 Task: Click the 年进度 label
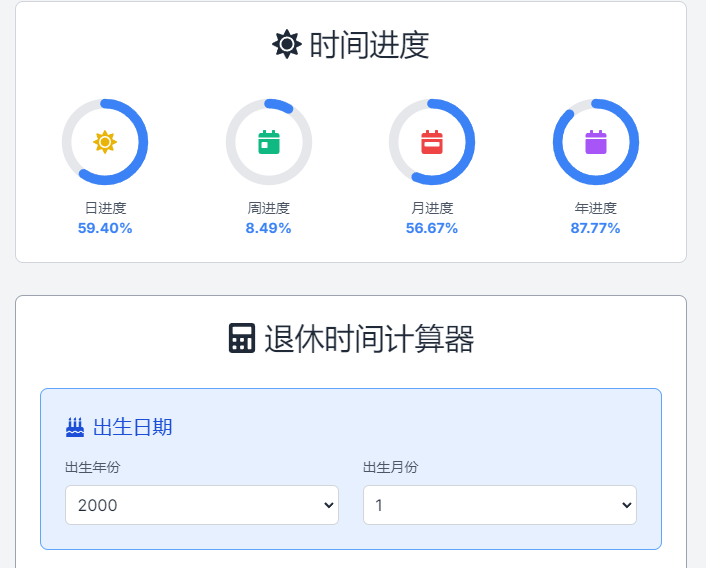coord(595,208)
